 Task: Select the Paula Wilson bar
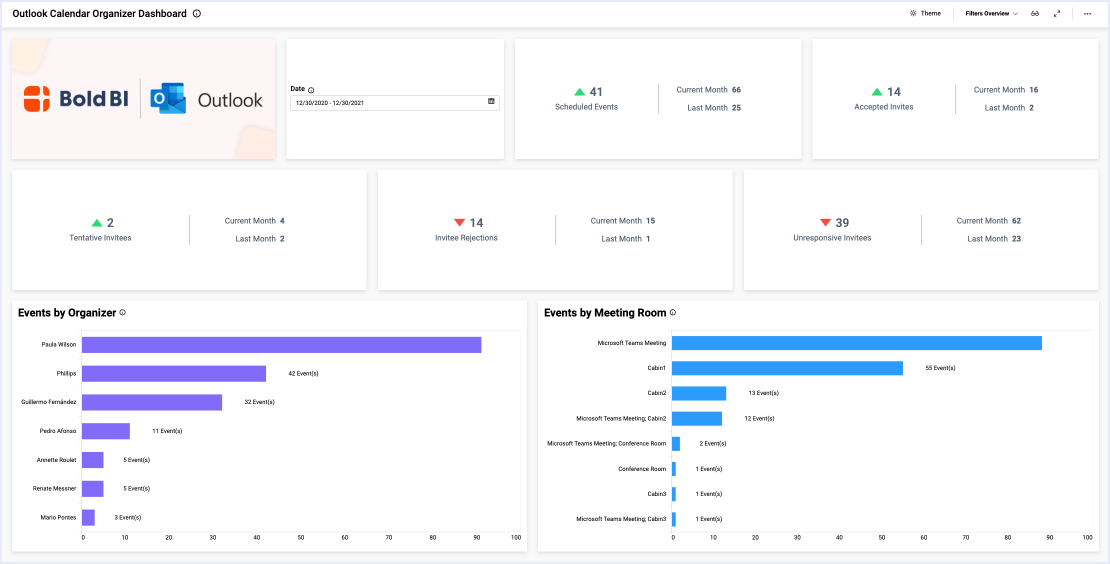[x=281, y=345]
